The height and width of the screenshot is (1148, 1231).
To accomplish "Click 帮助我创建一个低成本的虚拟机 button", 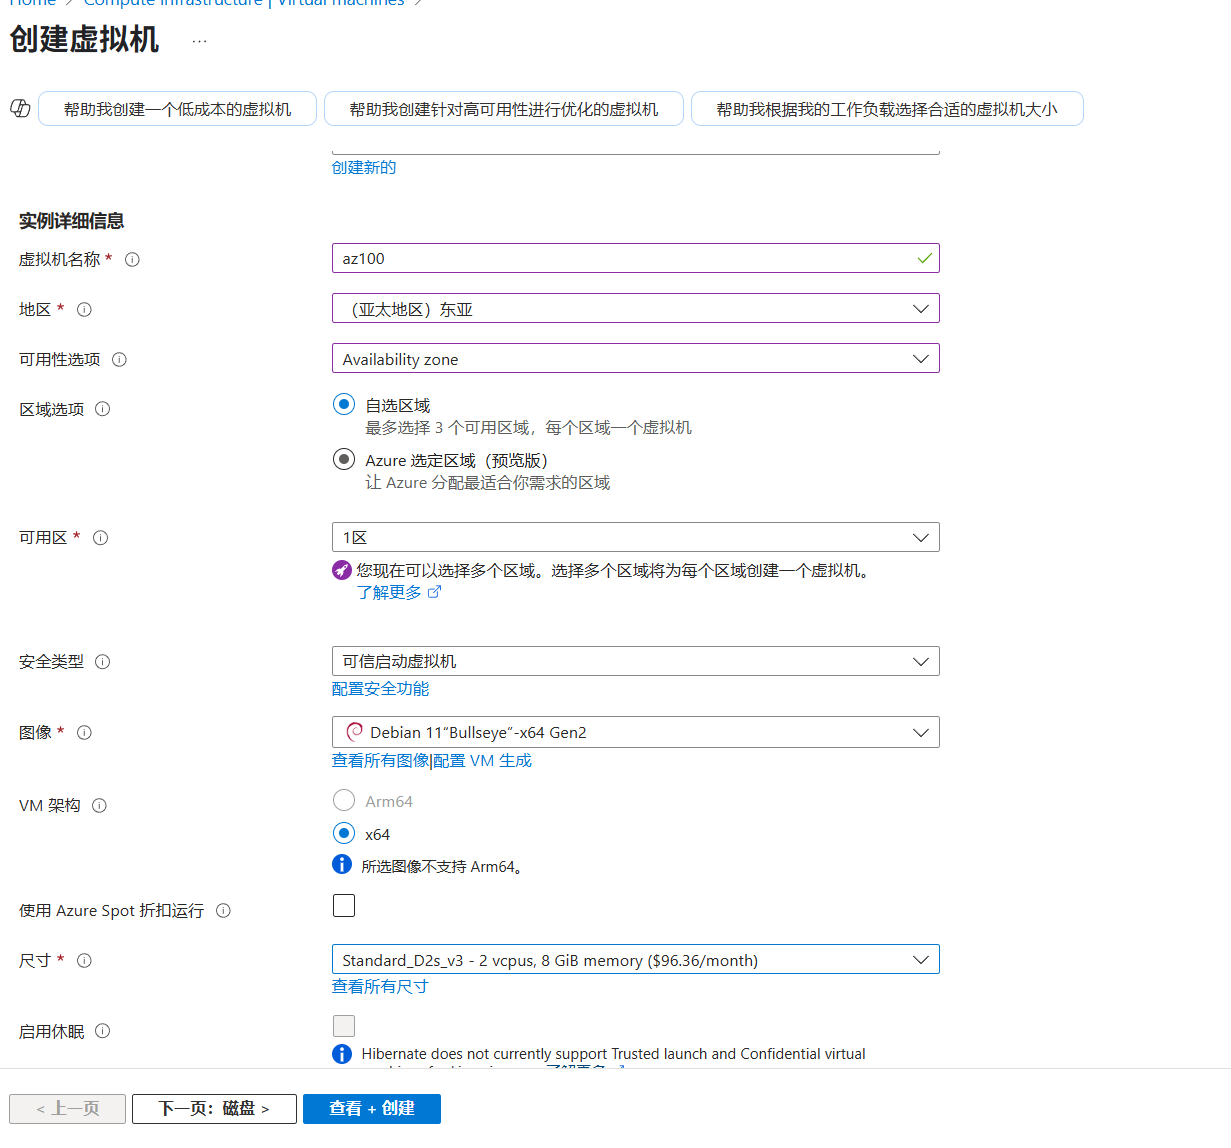I will click(177, 109).
